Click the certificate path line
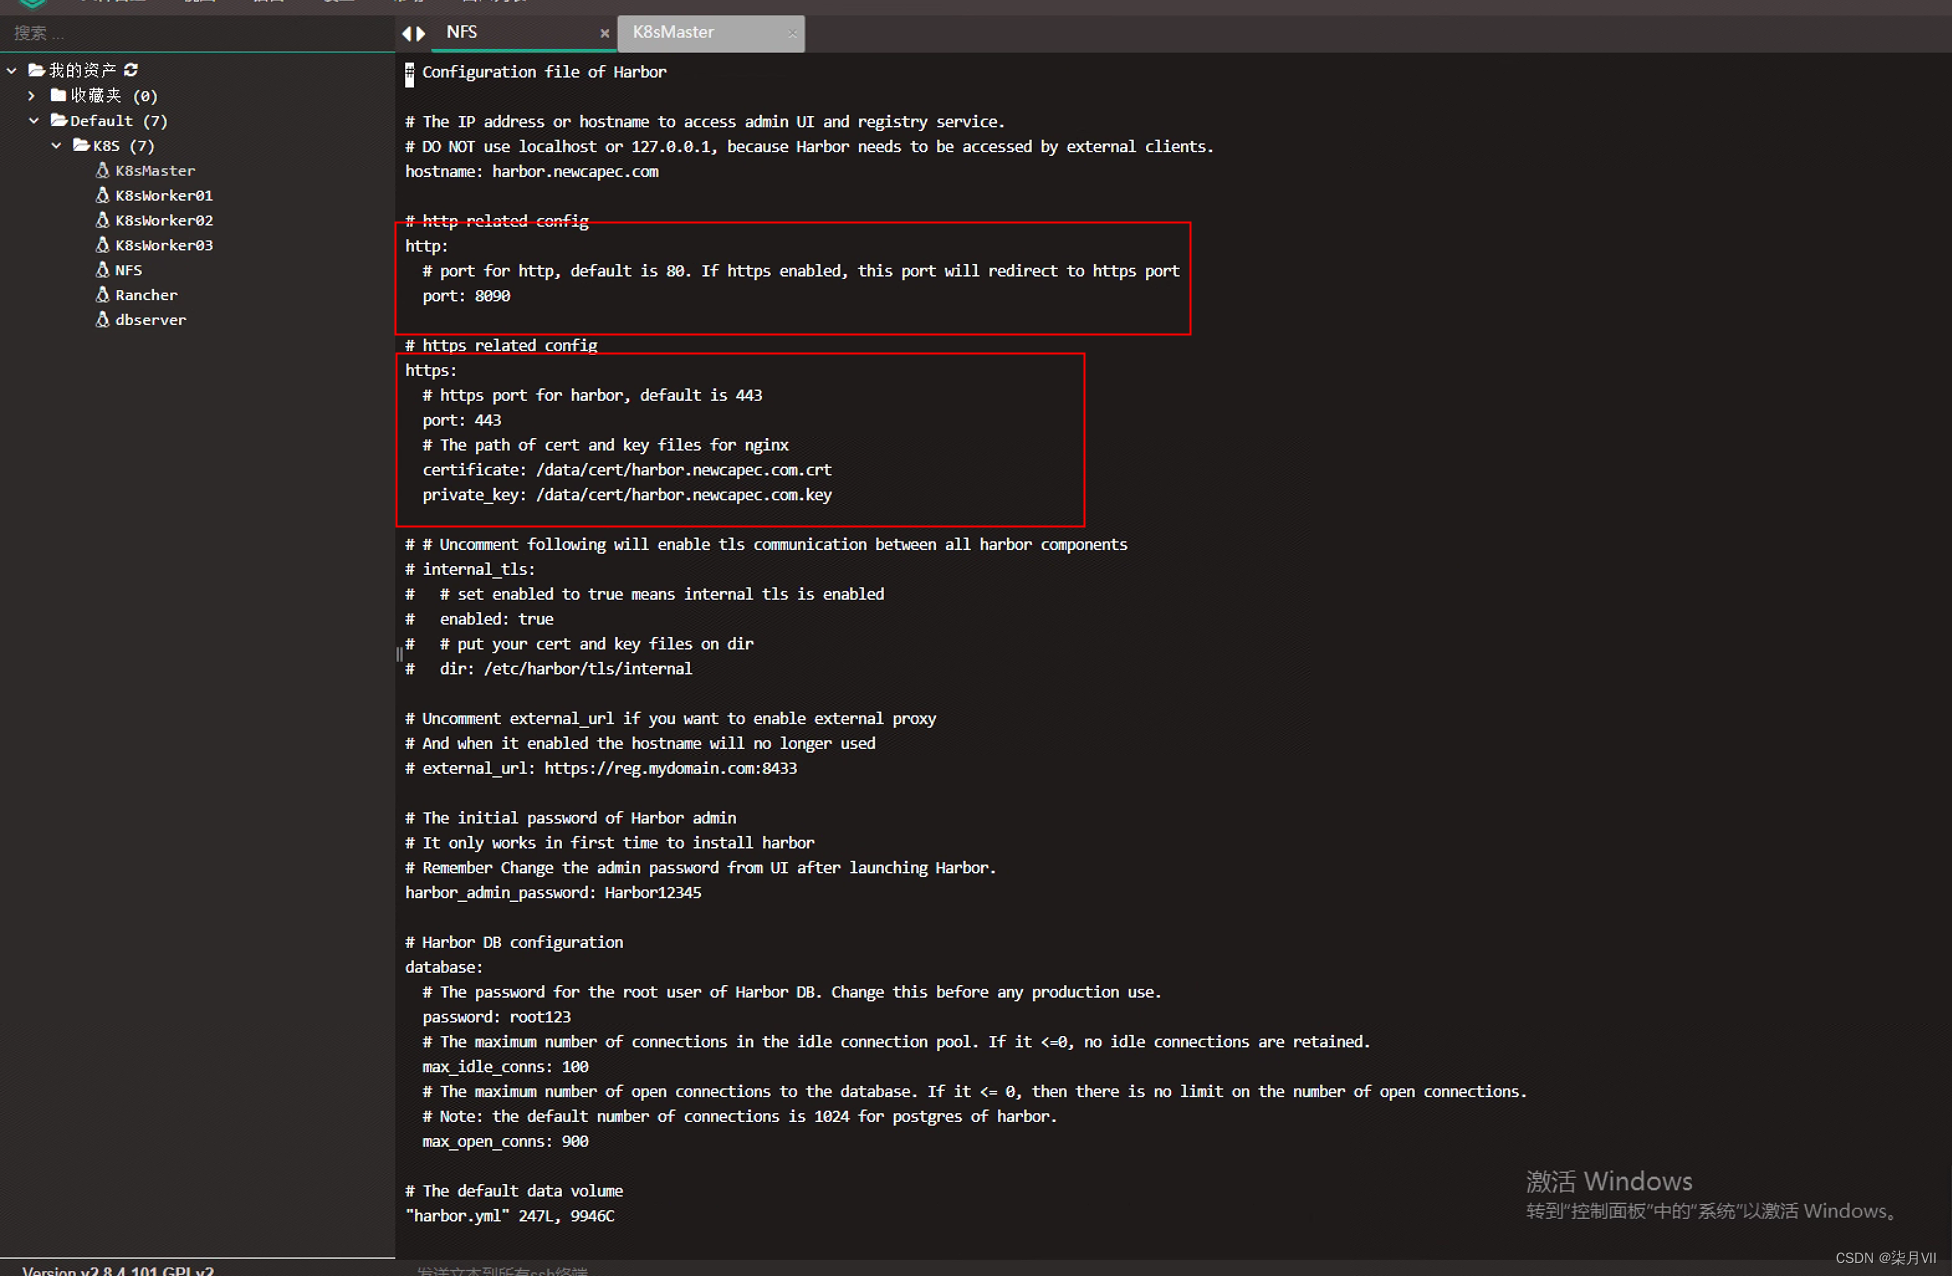Viewport: 1952px width, 1276px height. pyautogui.click(x=627, y=471)
